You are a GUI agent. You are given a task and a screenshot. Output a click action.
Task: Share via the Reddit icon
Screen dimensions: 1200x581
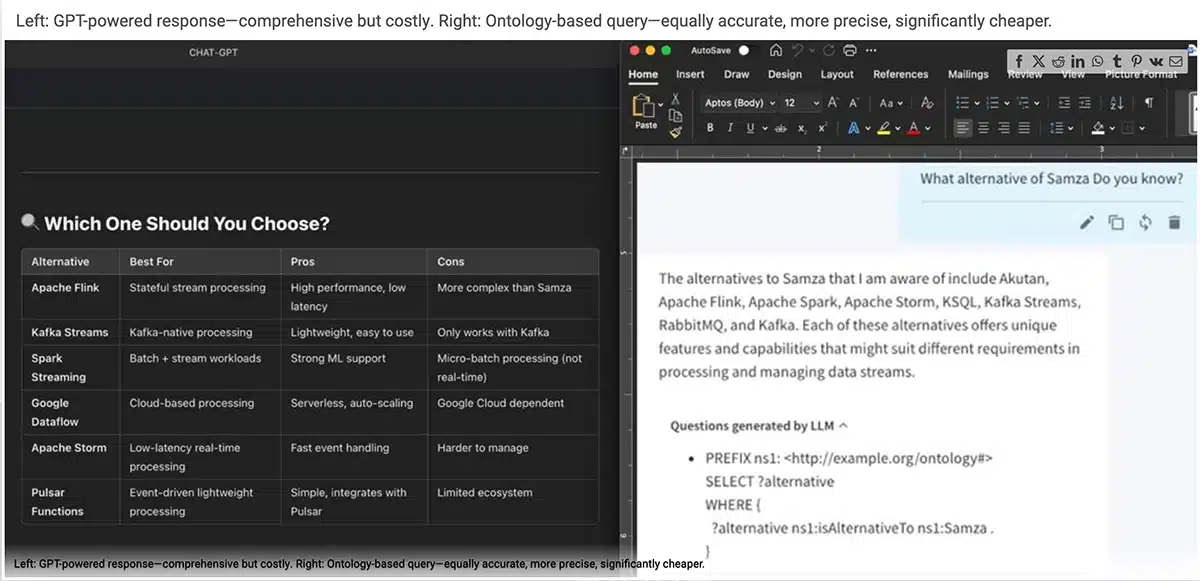[x=1058, y=62]
